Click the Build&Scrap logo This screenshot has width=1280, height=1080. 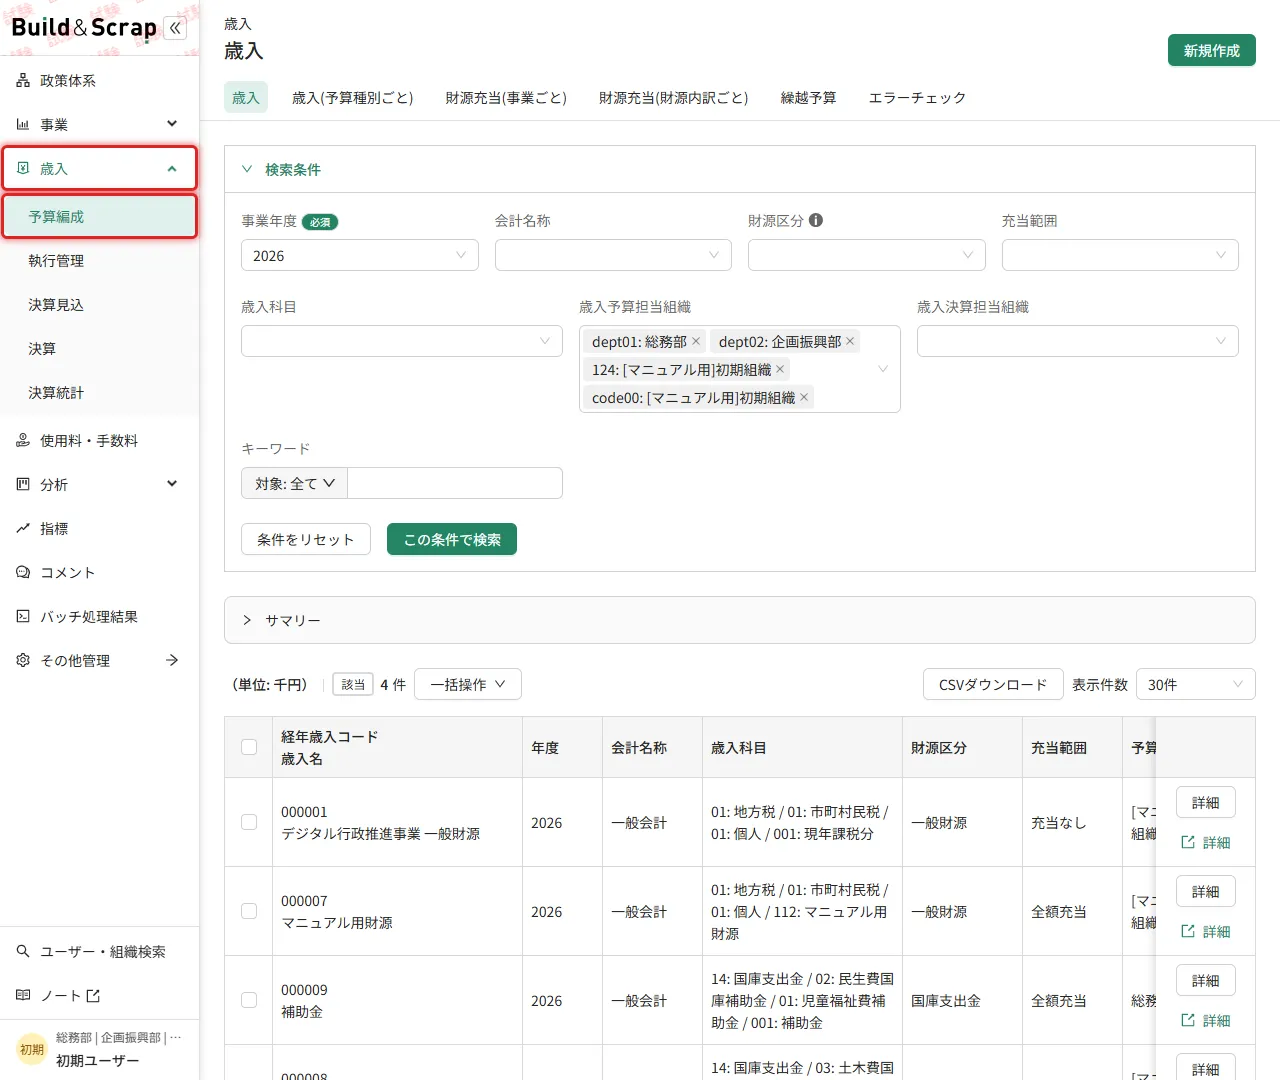point(84,28)
